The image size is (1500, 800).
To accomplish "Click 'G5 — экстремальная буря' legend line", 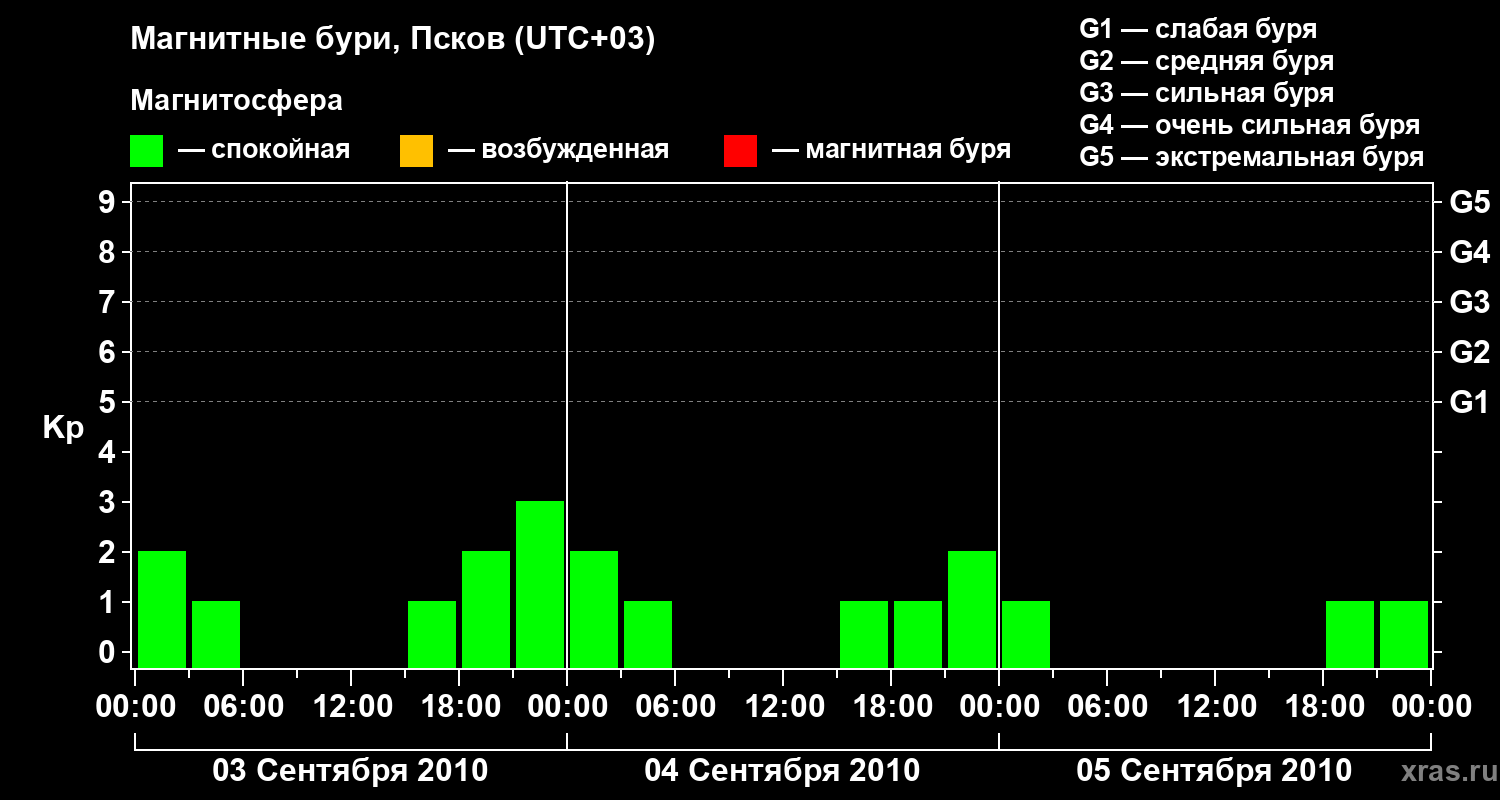I will pyautogui.click(x=1251, y=156).
